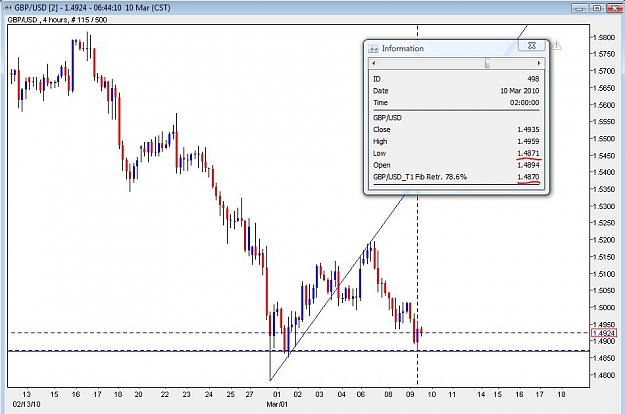Click the date axis label 27
The width and height of the screenshot is (625, 414).
tap(249, 394)
